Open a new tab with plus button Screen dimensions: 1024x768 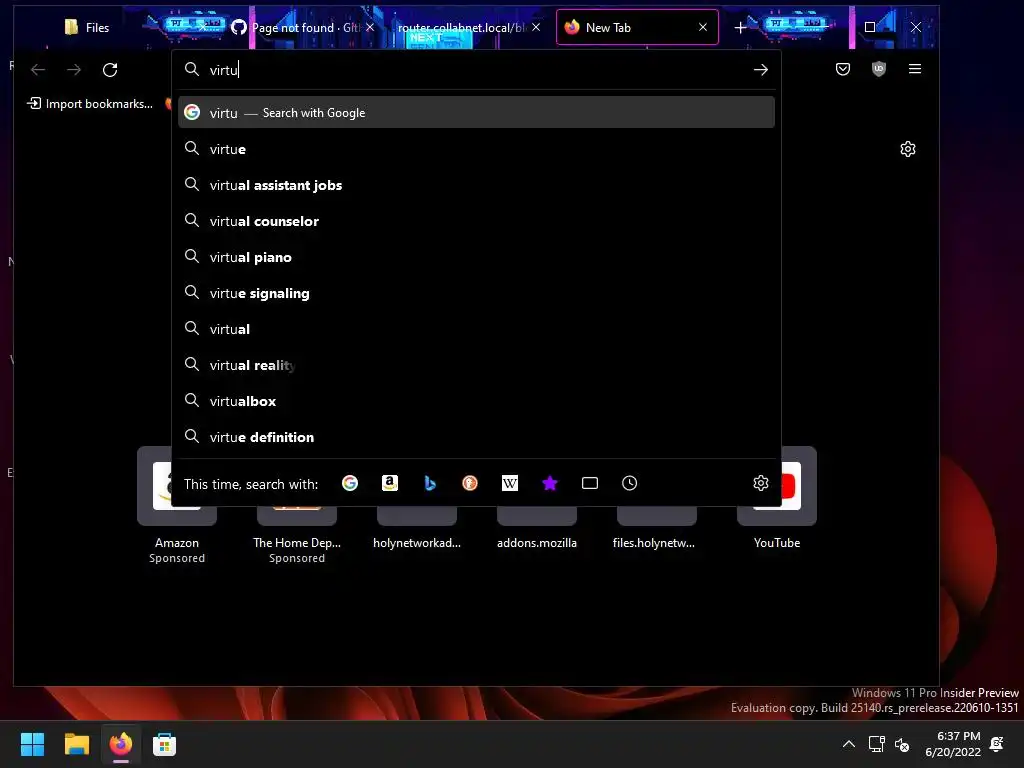[x=740, y=27]
